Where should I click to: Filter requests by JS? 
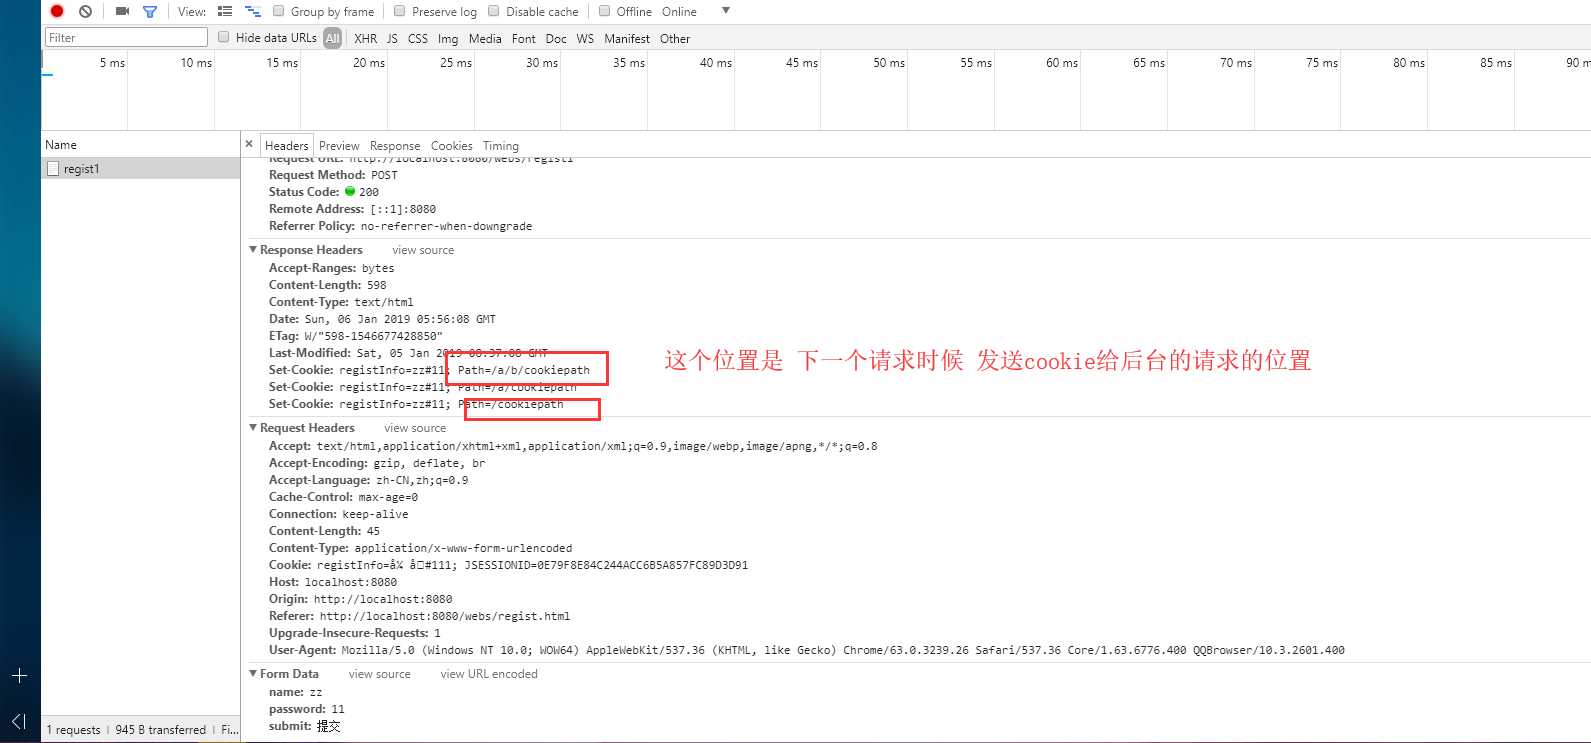pos(392,38)
